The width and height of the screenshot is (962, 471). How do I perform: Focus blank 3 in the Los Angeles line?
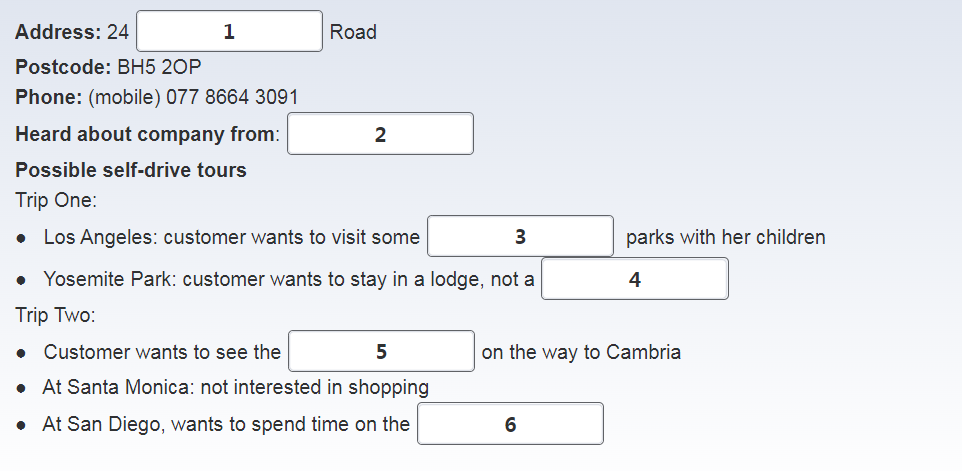pos(520,236)
